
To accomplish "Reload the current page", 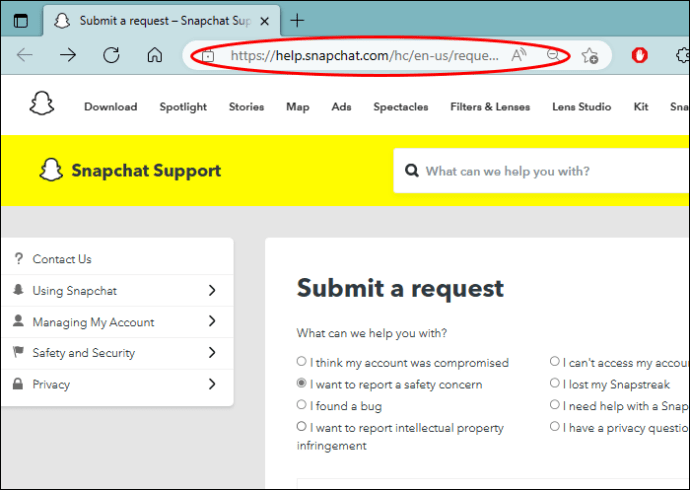I will 111,55.
